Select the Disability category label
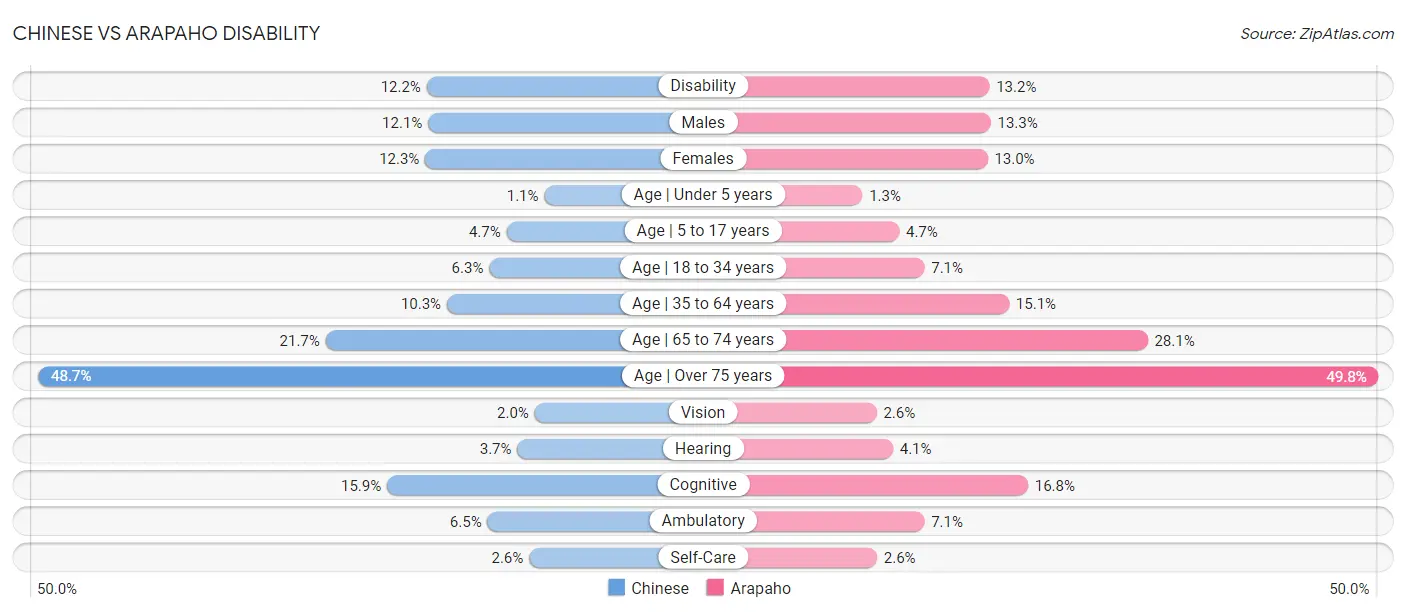The height and width of the screenshot is (612, 1406). pyautogui.click(x=703, y=86)
